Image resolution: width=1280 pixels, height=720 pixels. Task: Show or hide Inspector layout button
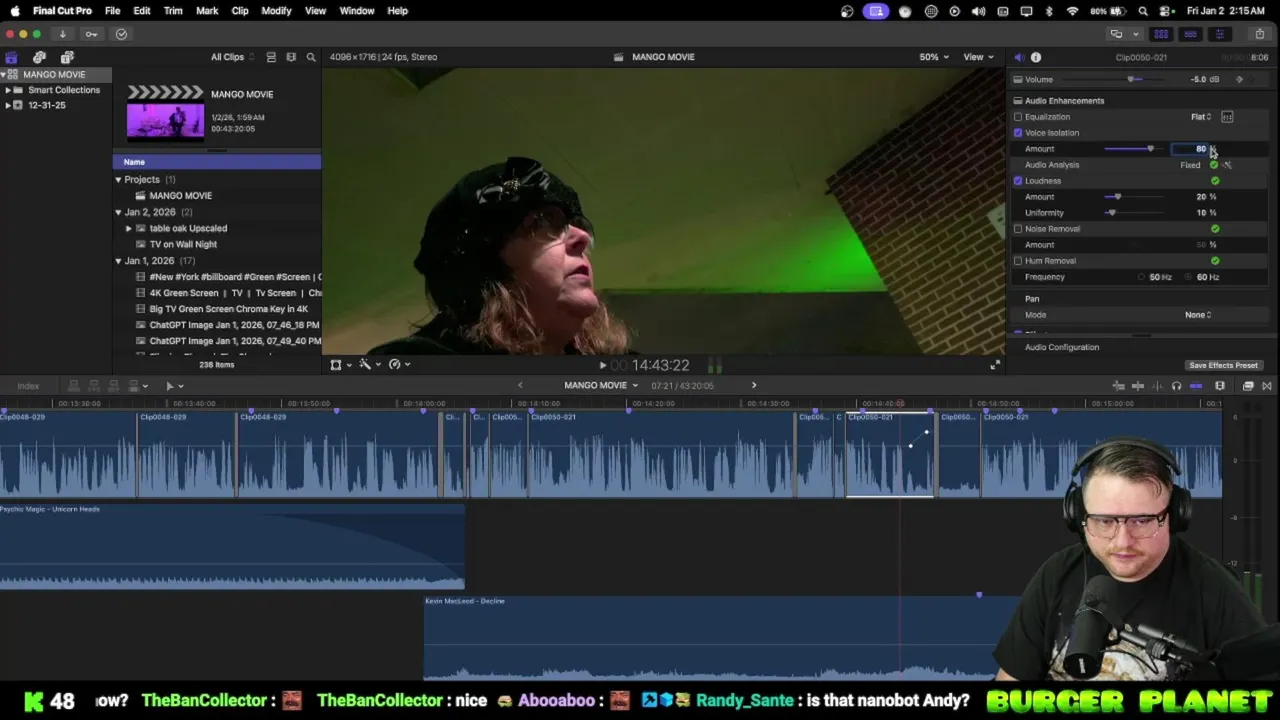1219,34
